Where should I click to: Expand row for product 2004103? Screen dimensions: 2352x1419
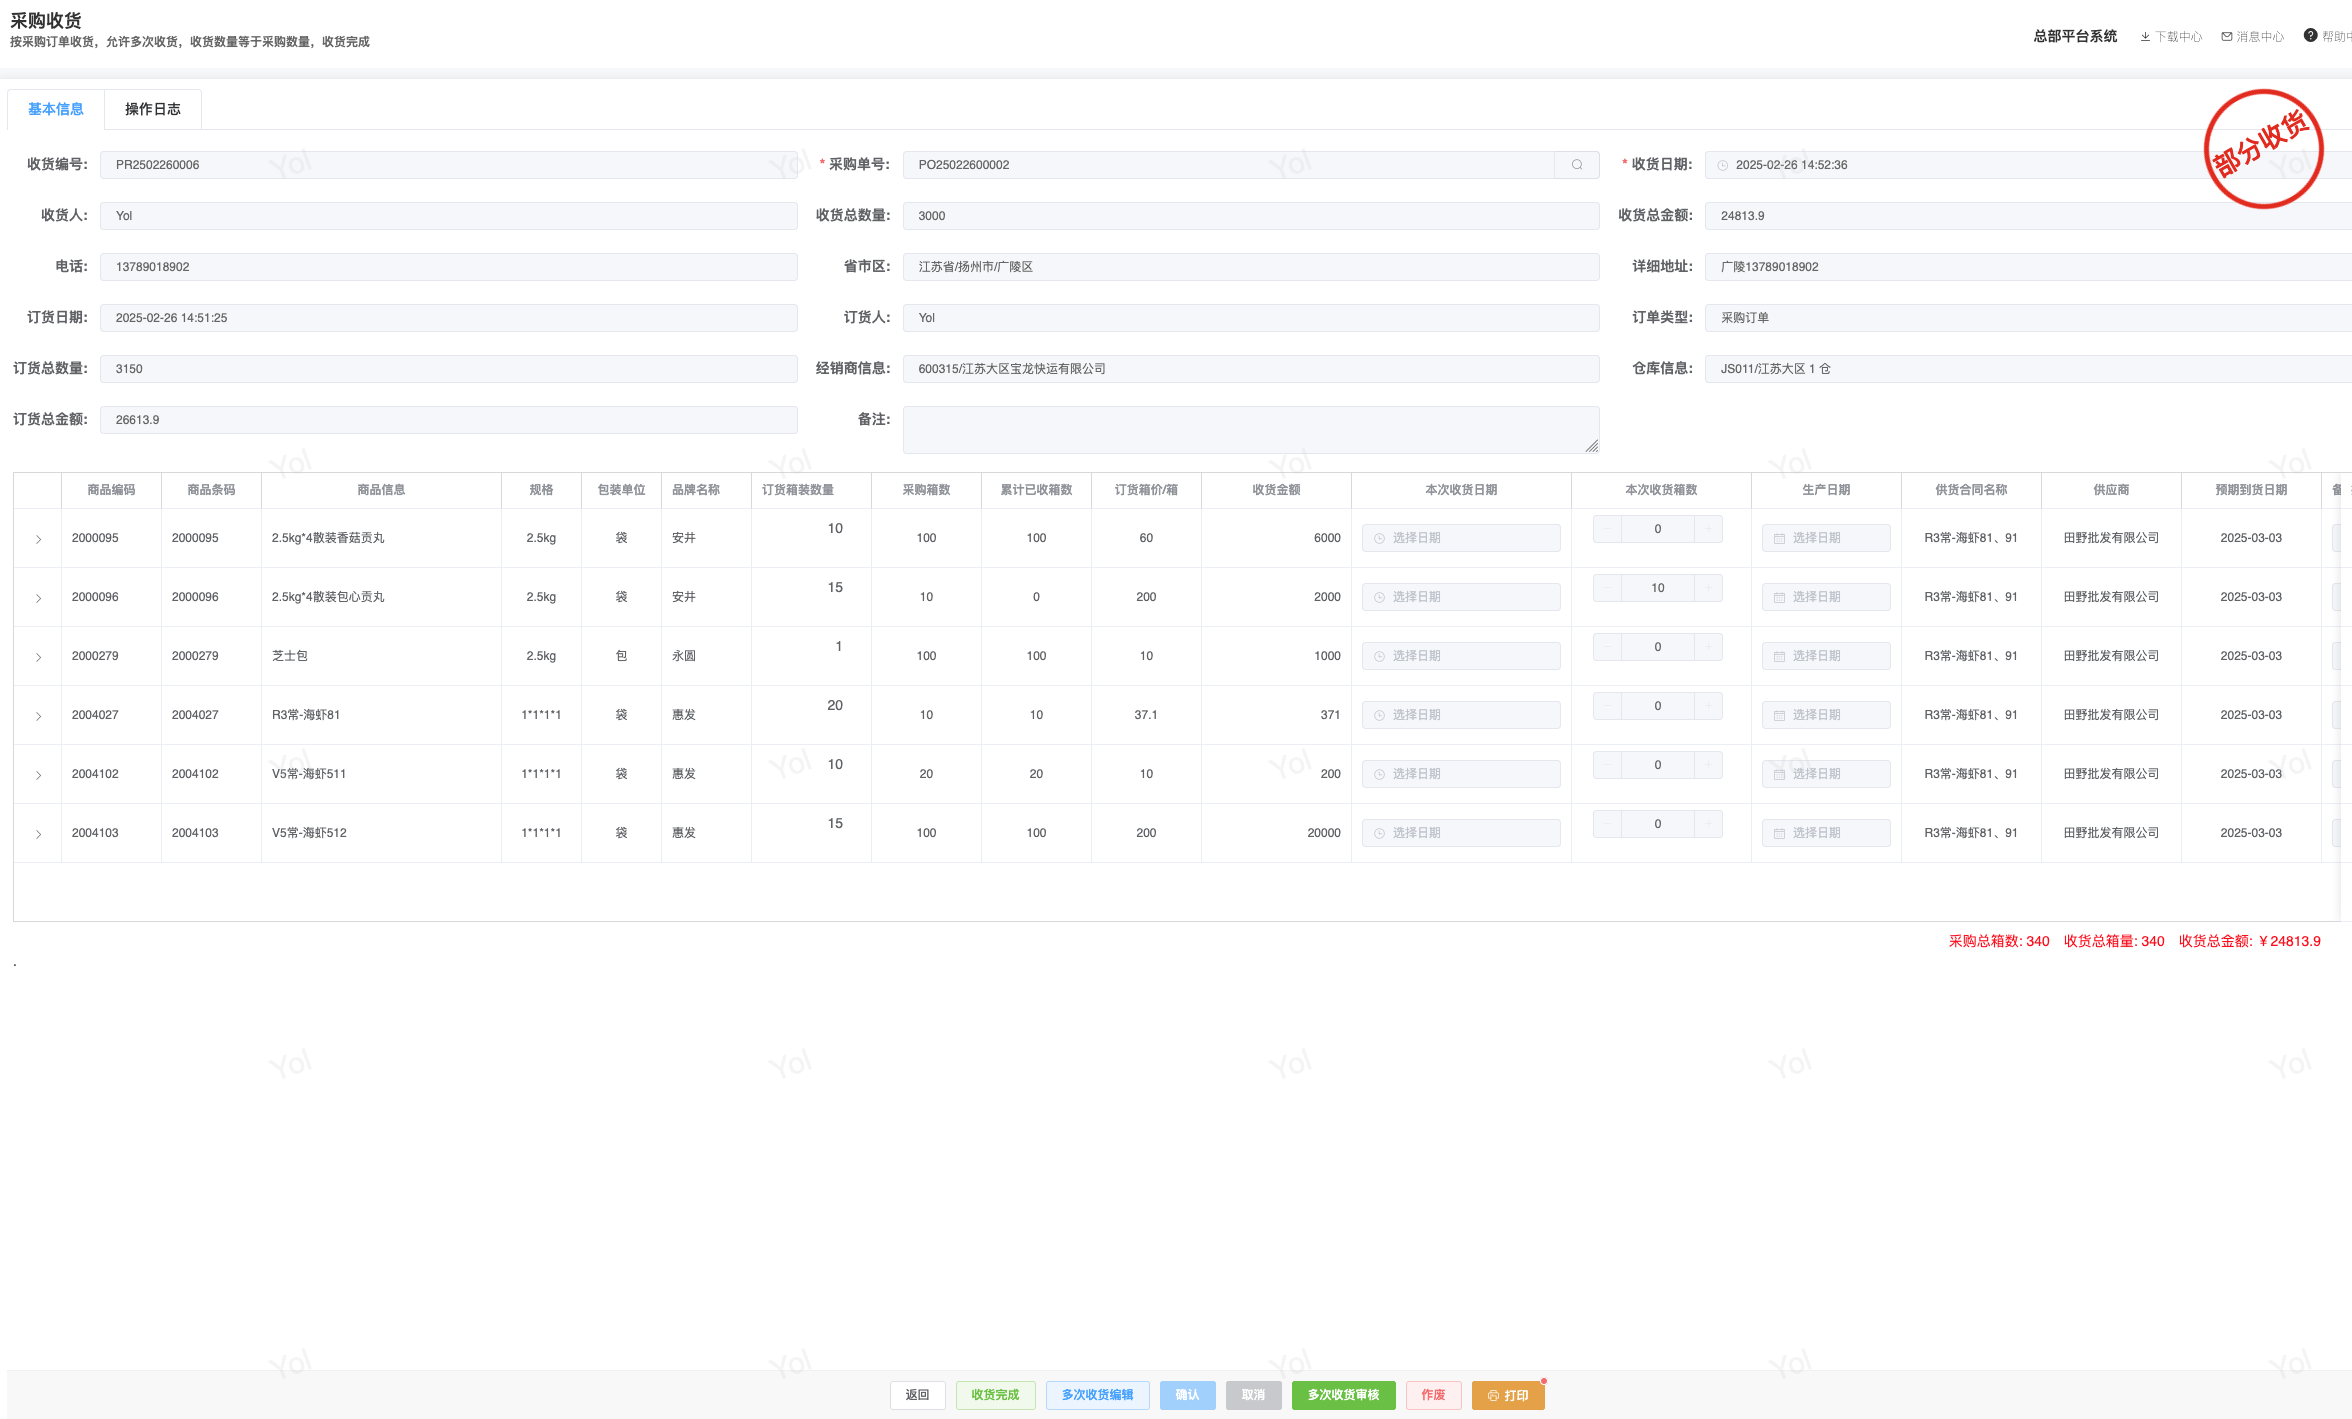[38, 834]
